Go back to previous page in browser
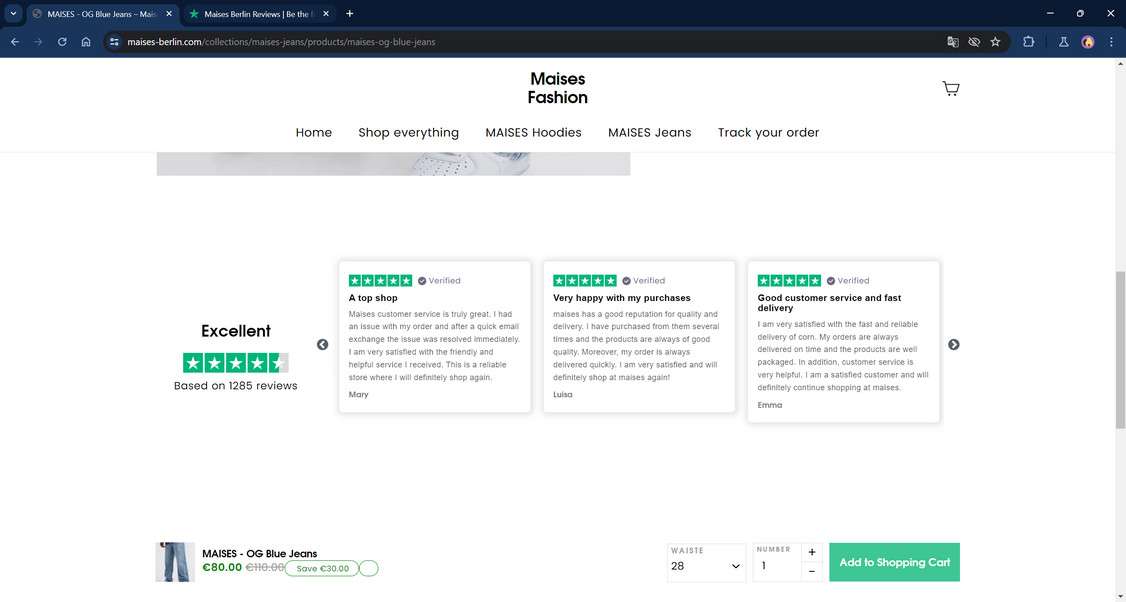Image resolution: width=1126 pixels, height=602 pixels. [x=14, y=42]
